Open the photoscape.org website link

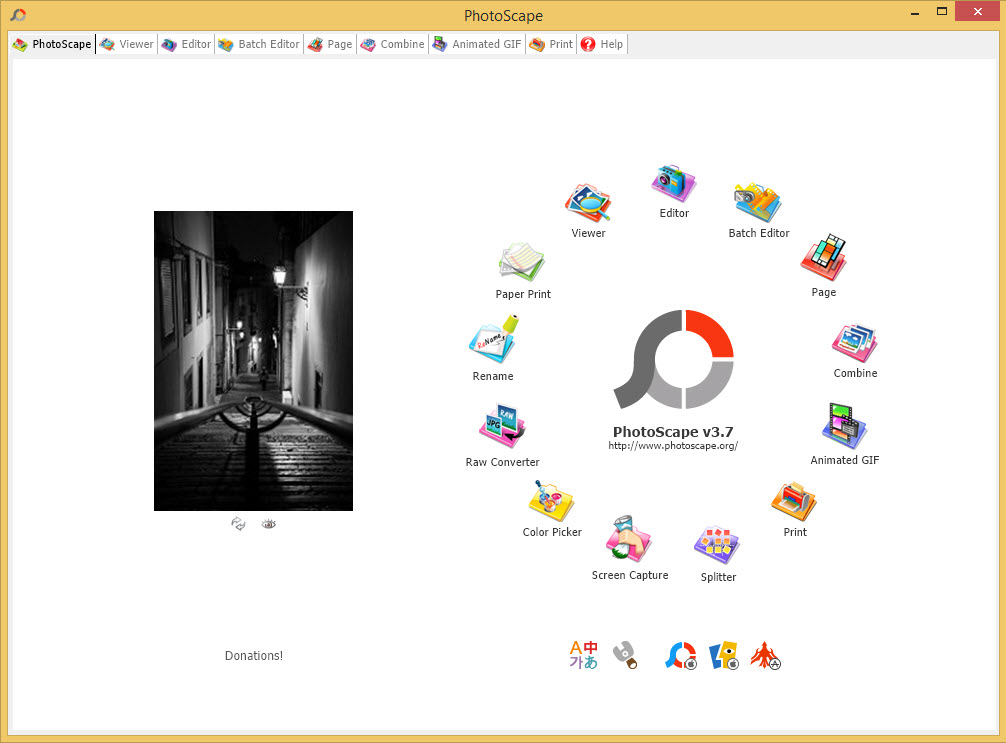click(673, 446)
